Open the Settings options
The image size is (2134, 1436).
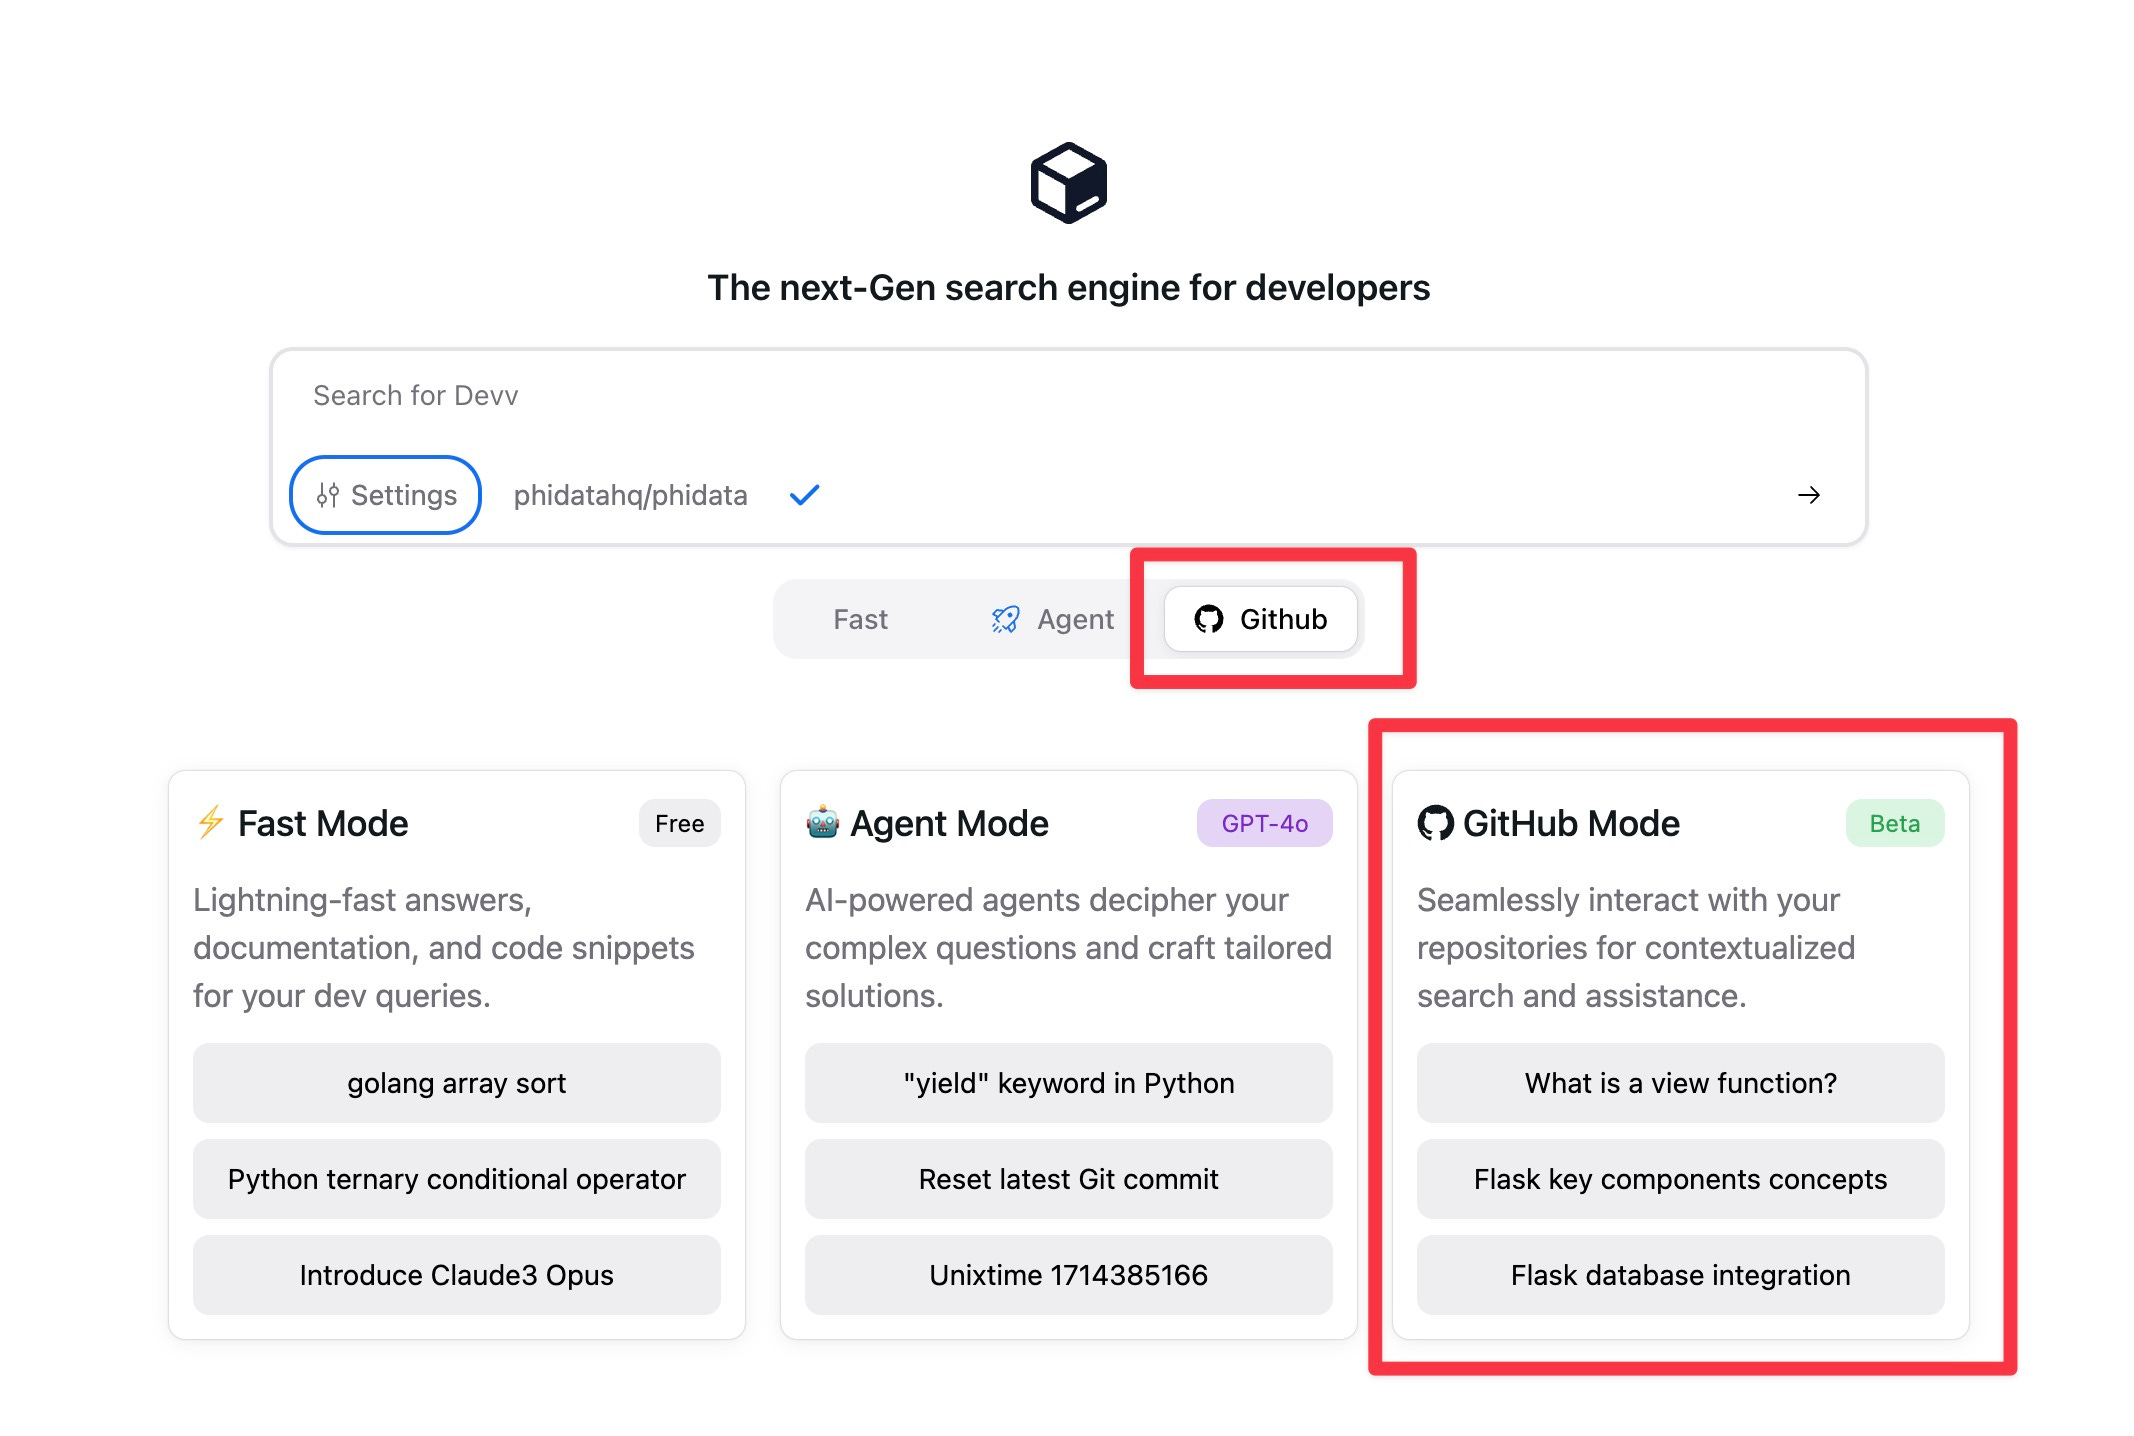pos(385,495)
